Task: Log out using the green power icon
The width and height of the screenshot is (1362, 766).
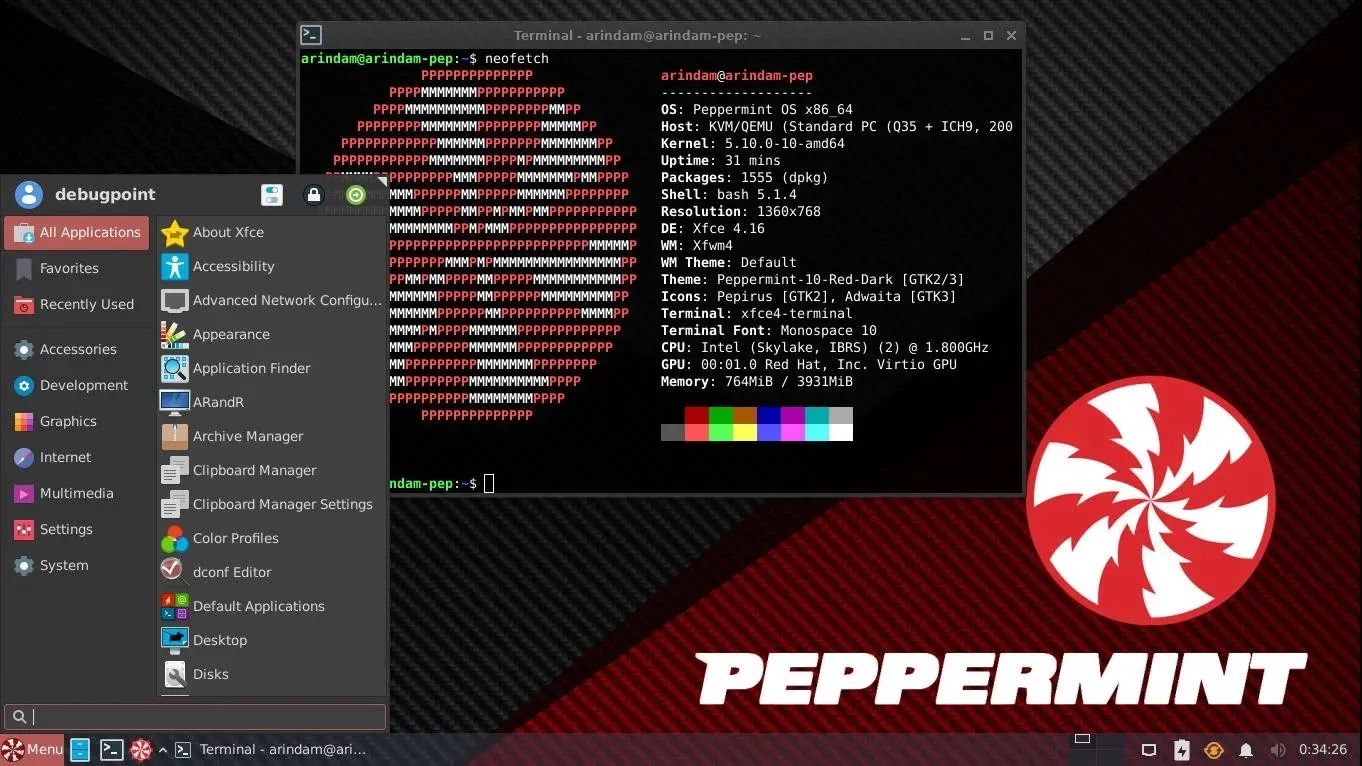Action: (355, 194)
